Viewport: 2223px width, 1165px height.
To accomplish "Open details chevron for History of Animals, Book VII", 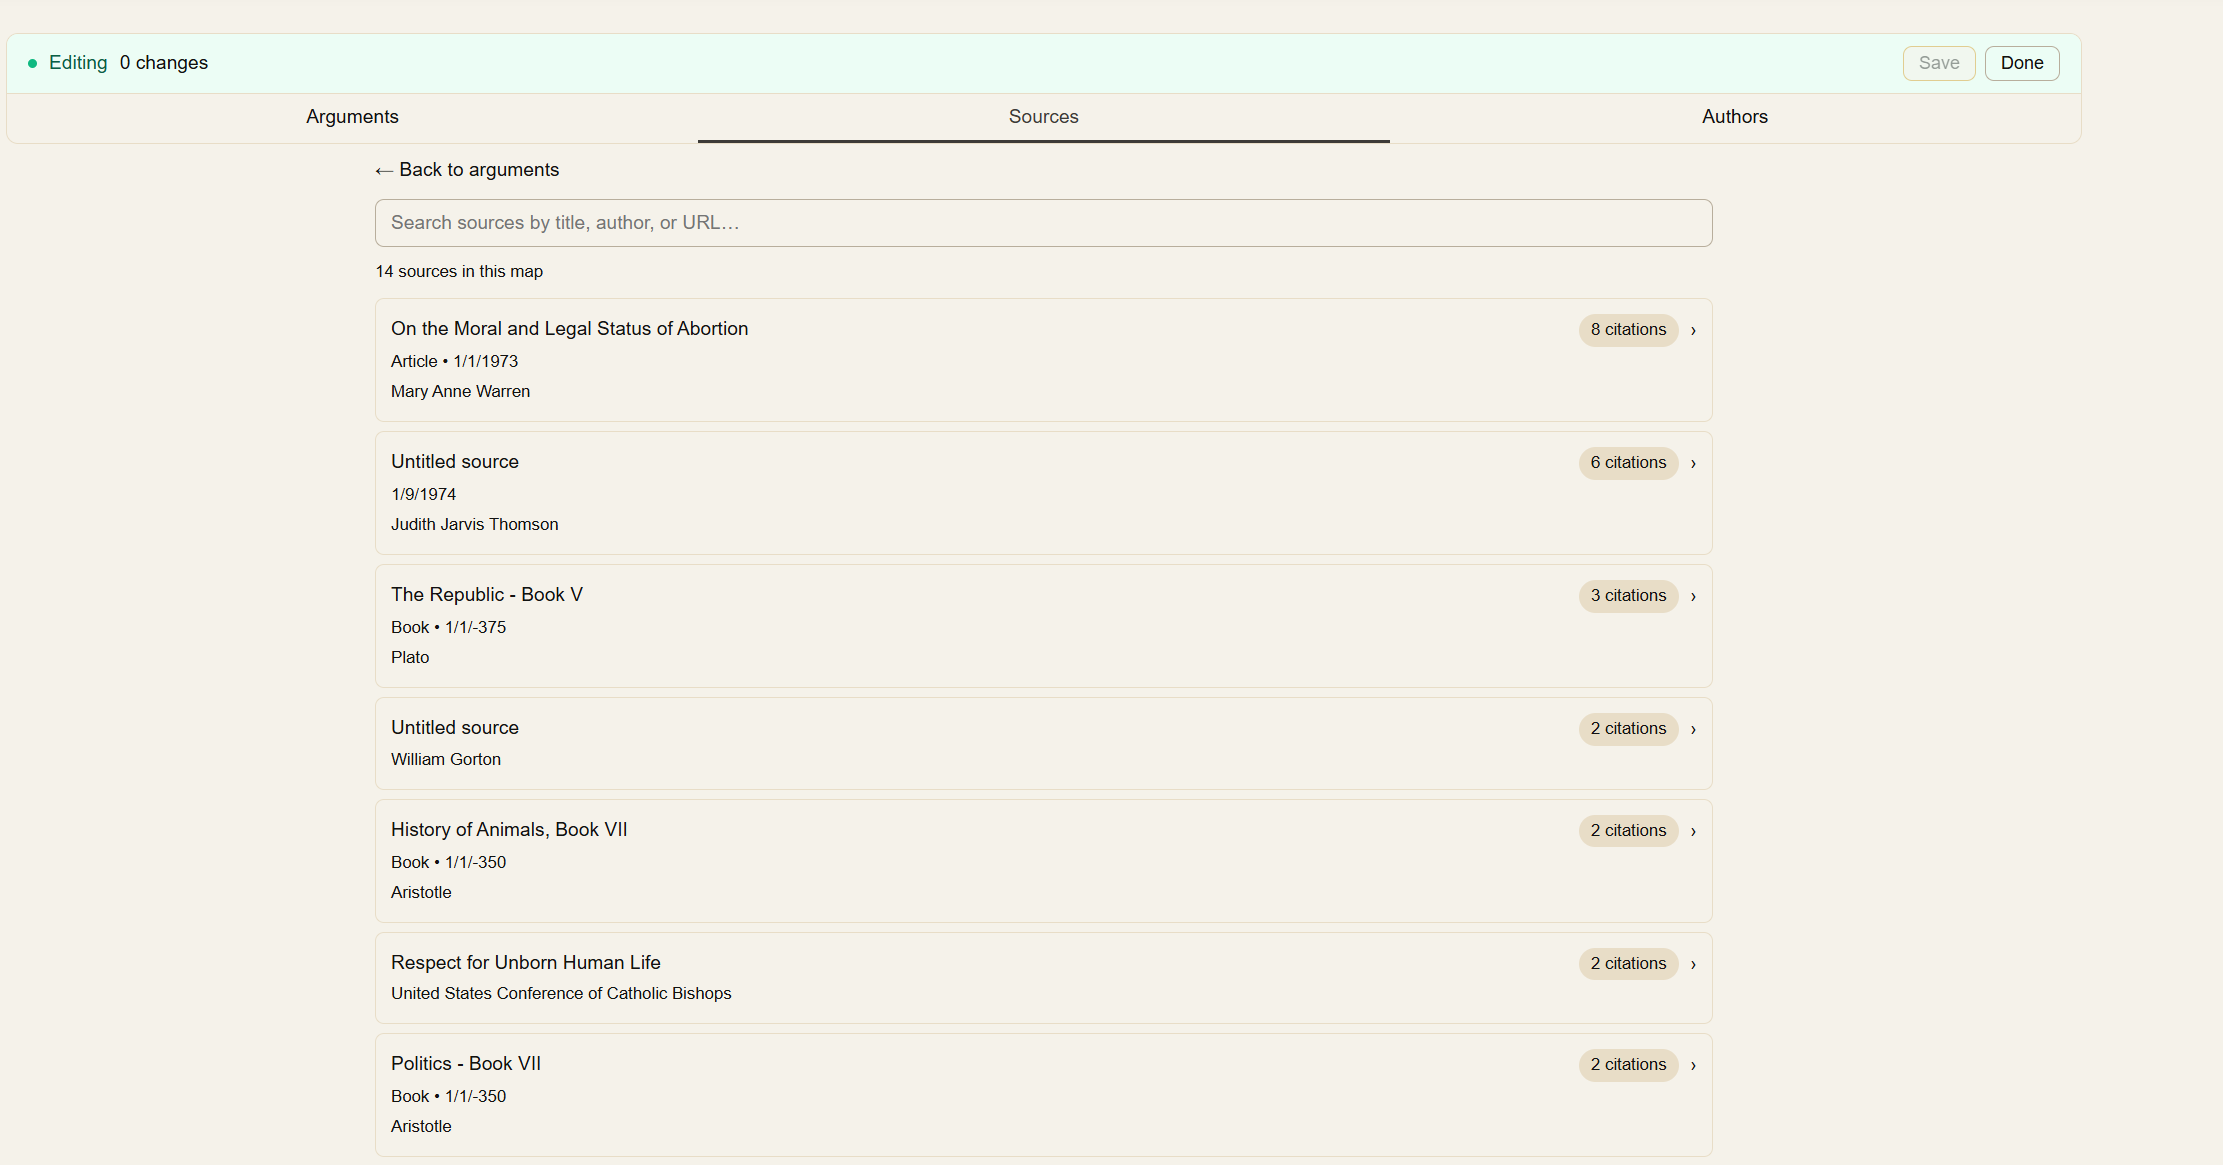I will click(x=1693, y=831).
